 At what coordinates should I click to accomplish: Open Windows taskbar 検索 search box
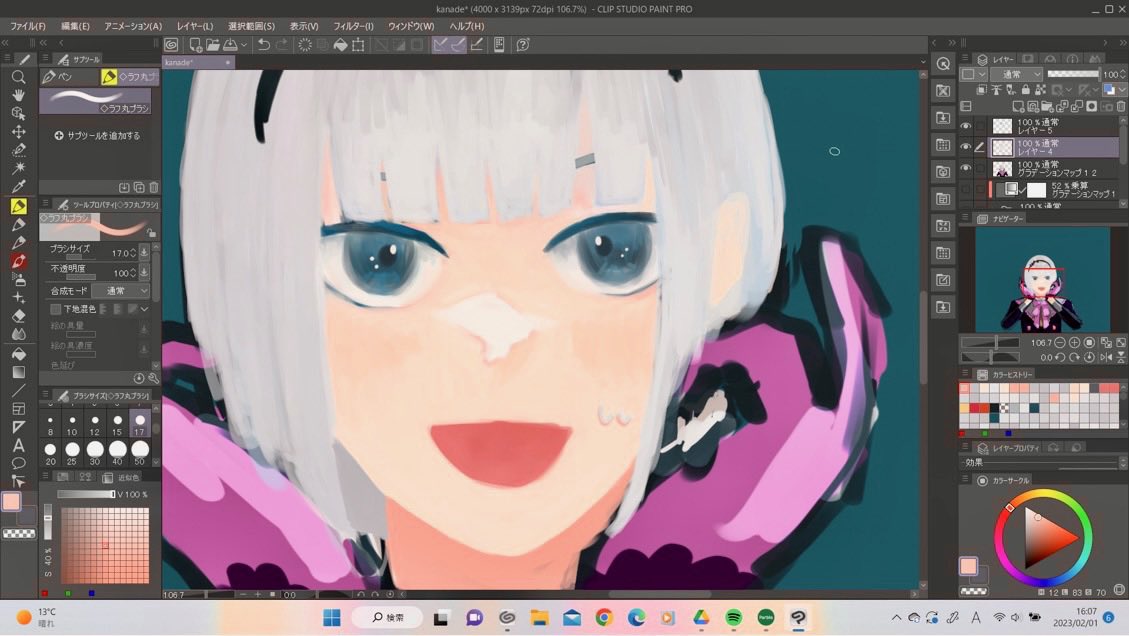388,617
